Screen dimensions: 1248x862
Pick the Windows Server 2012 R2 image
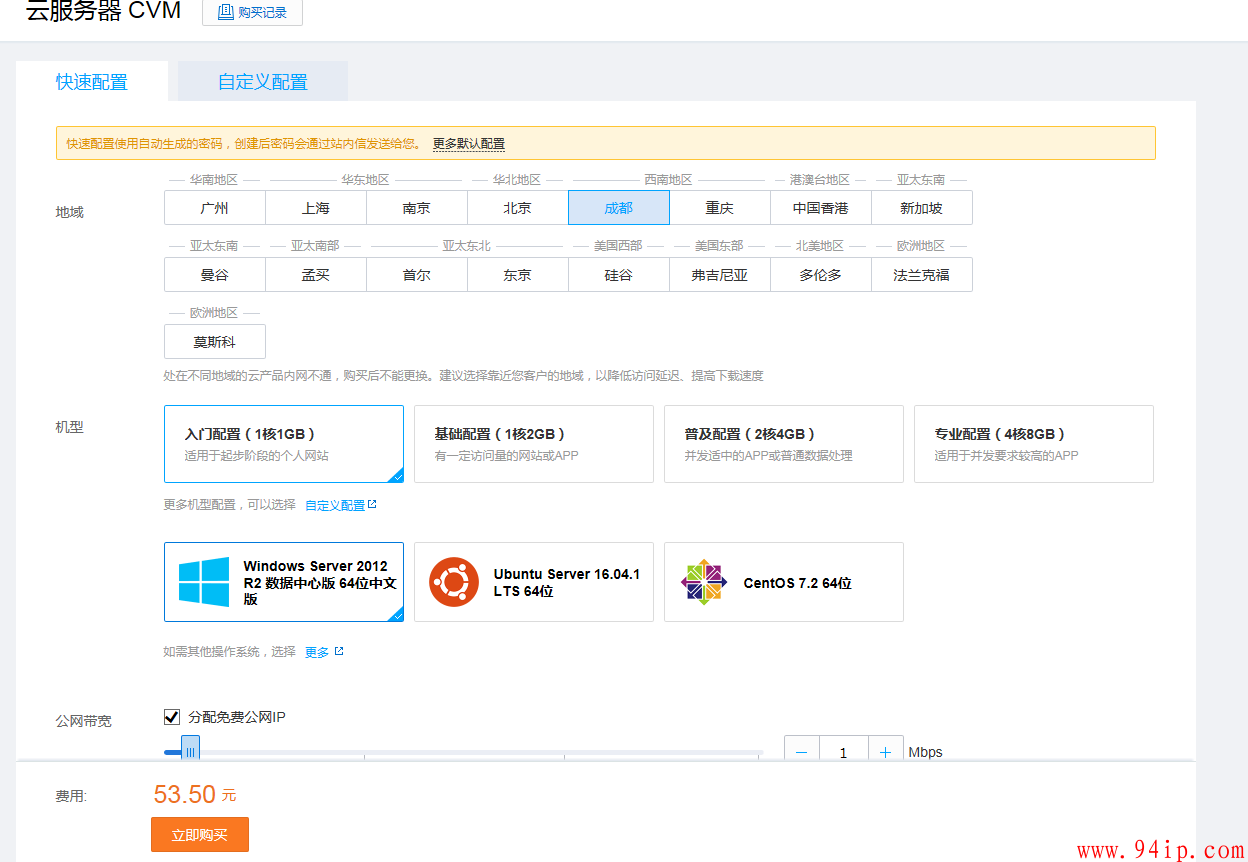point(284,582)
